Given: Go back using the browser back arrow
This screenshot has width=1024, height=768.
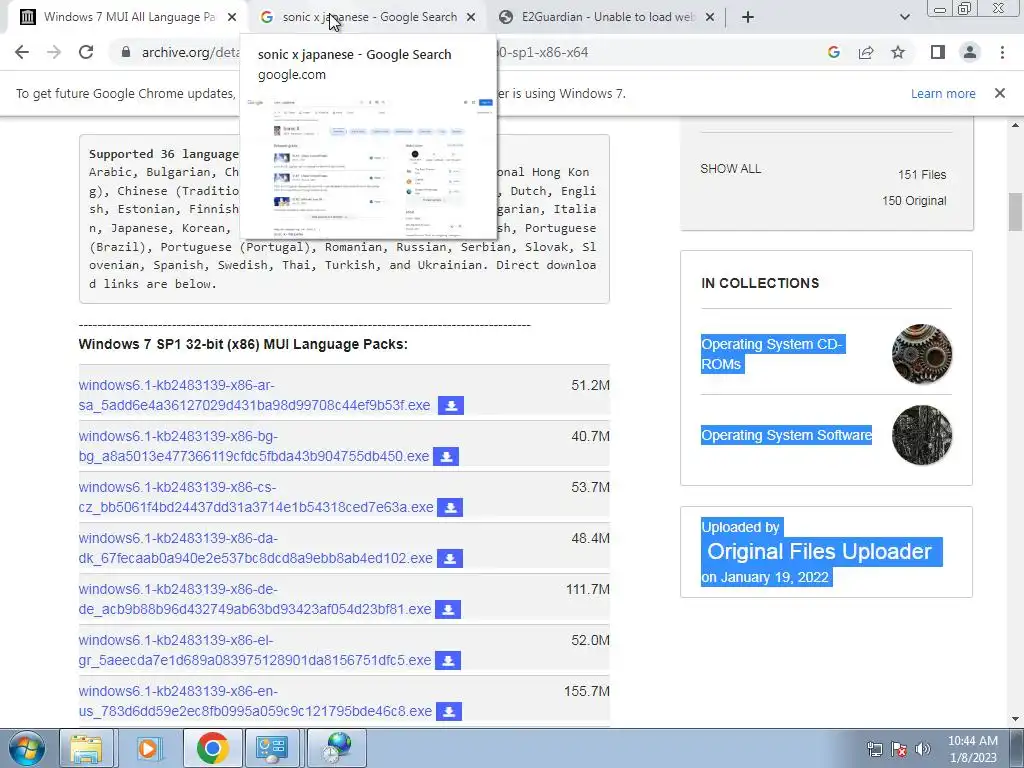Looking at the screenshot, I should [22, 52].
